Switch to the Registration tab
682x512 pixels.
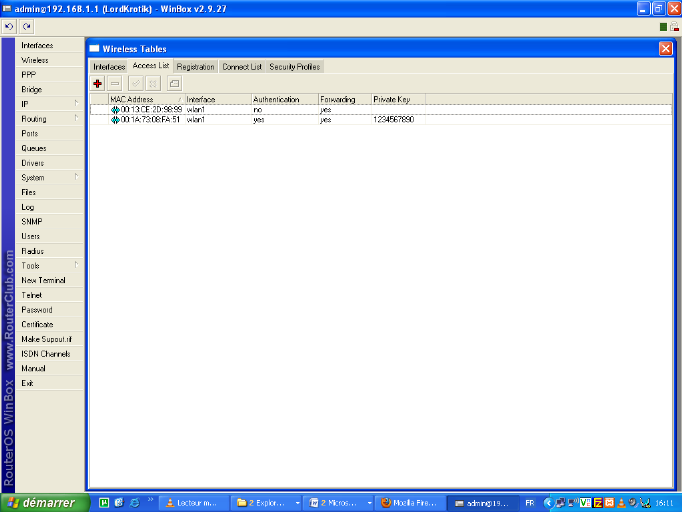pos(195,67)
